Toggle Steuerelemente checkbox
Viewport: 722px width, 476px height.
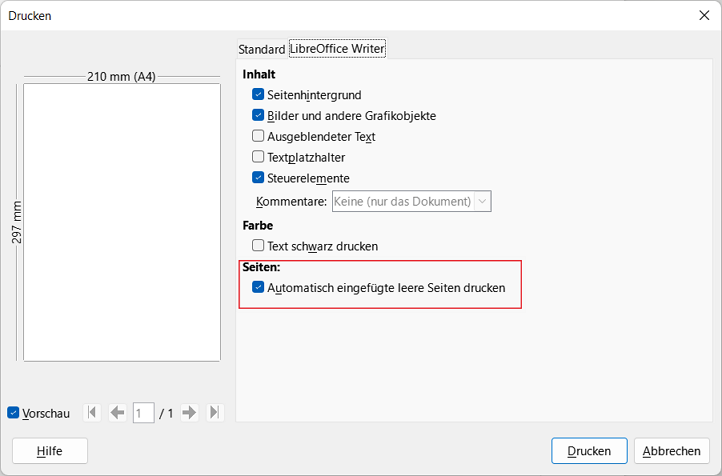[258, 178]
